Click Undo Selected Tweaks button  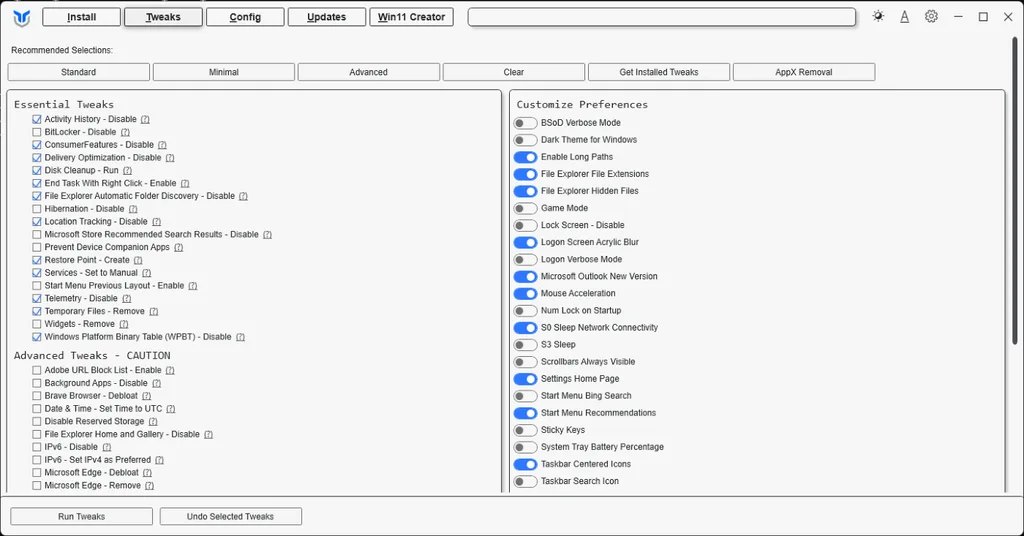point(231,516)
